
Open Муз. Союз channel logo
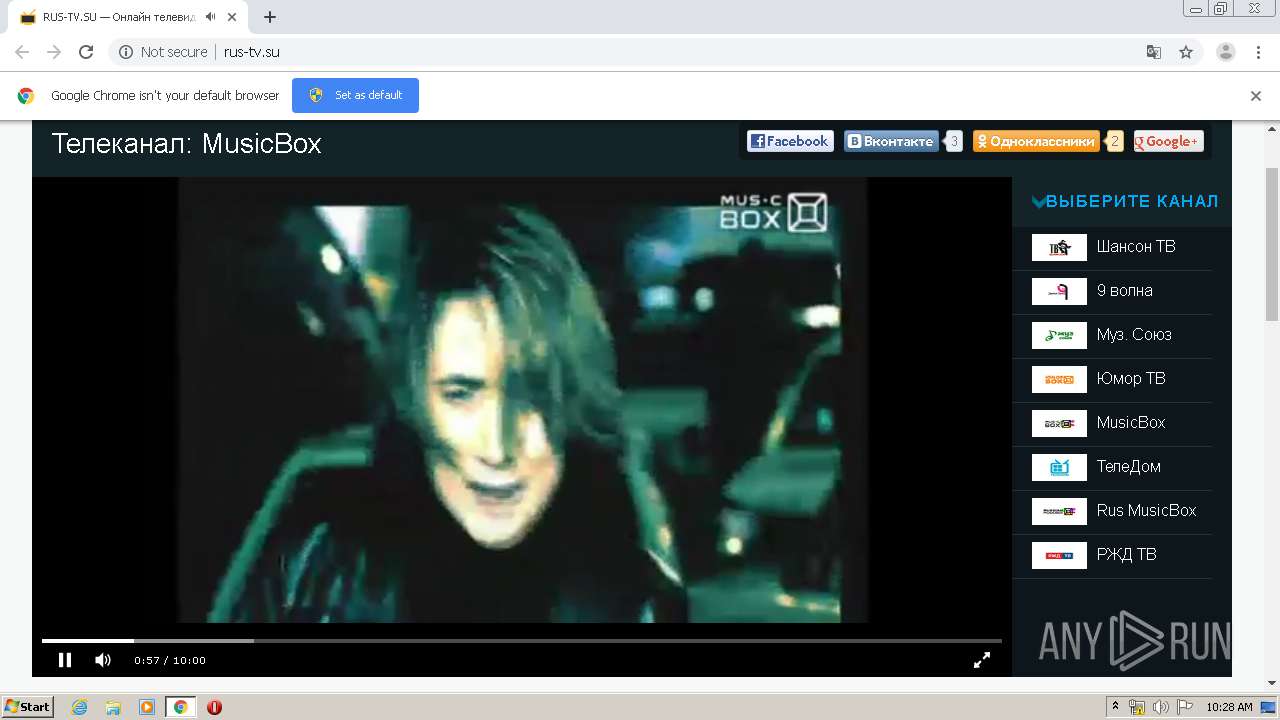coord(1059,335)
